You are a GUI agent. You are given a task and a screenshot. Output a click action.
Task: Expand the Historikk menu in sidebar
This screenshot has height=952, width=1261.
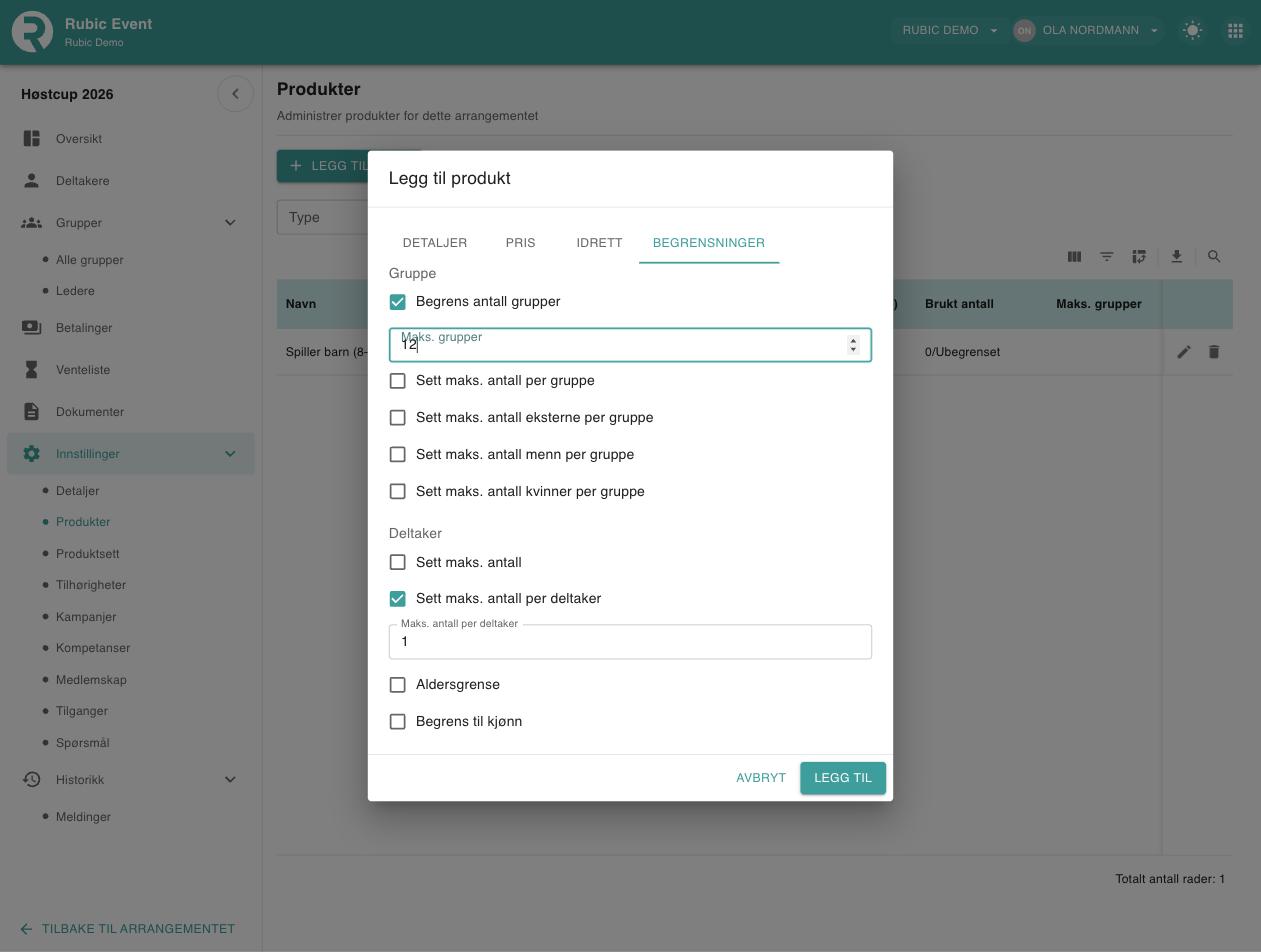tap(230, 780)
